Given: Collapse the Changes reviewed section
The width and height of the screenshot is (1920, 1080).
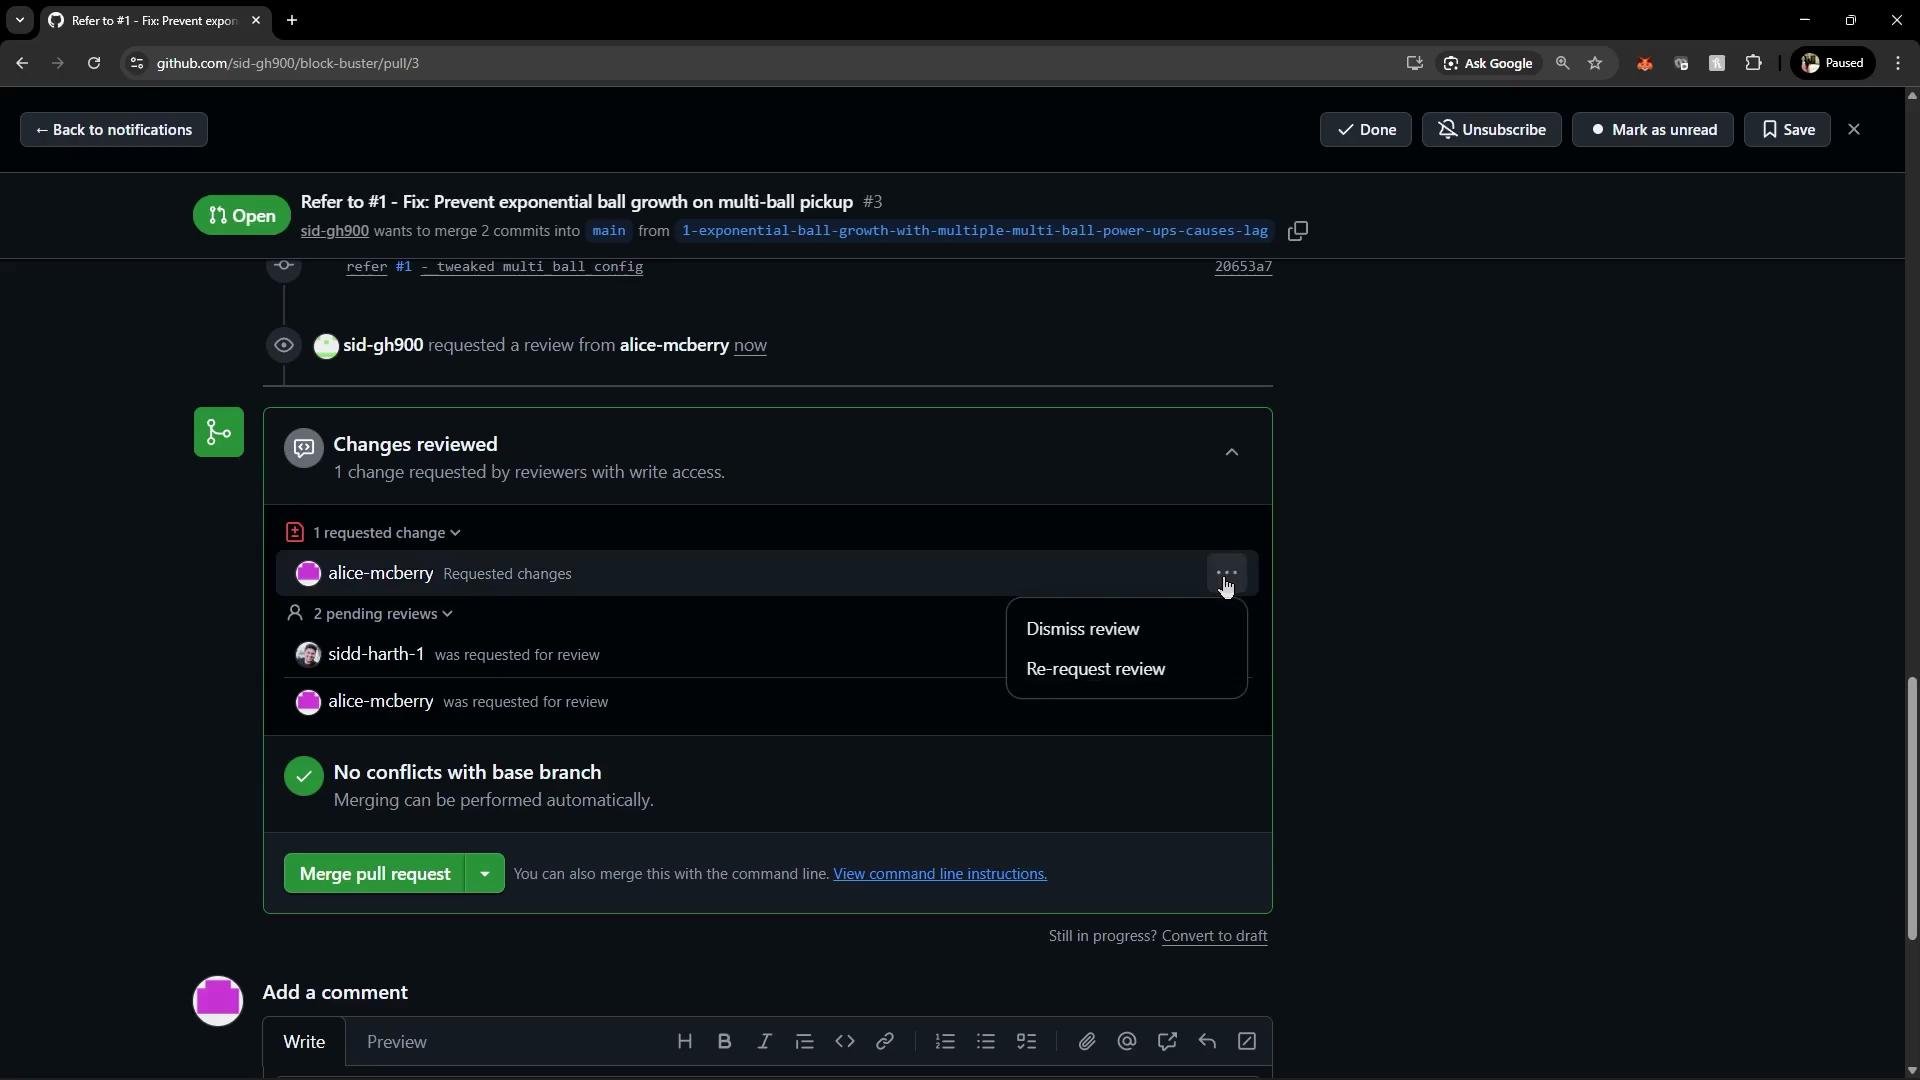Looking at the screenshot, I should tap(1232, 453).
